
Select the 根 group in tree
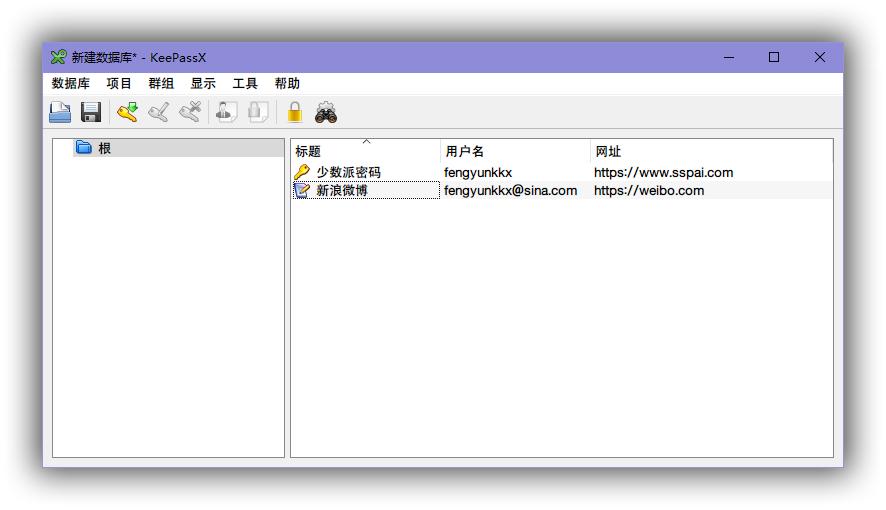click(179, 148)
